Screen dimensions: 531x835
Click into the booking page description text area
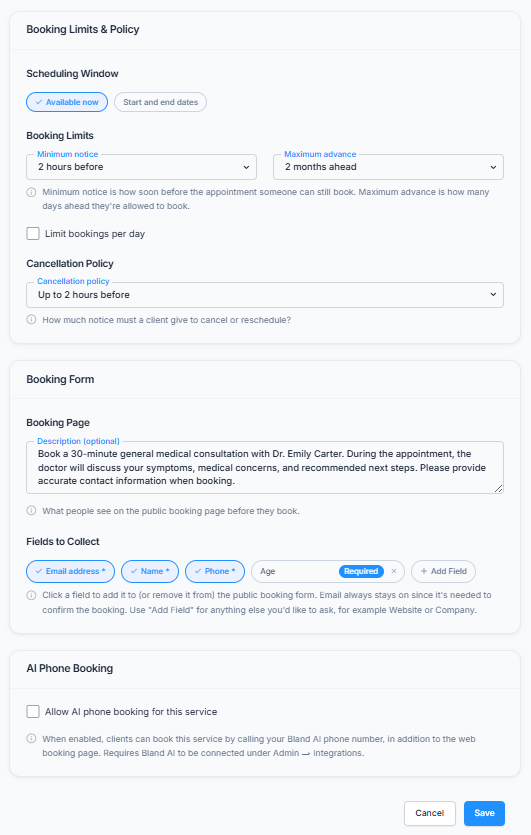pyautogui.click(x=265, y=468)
